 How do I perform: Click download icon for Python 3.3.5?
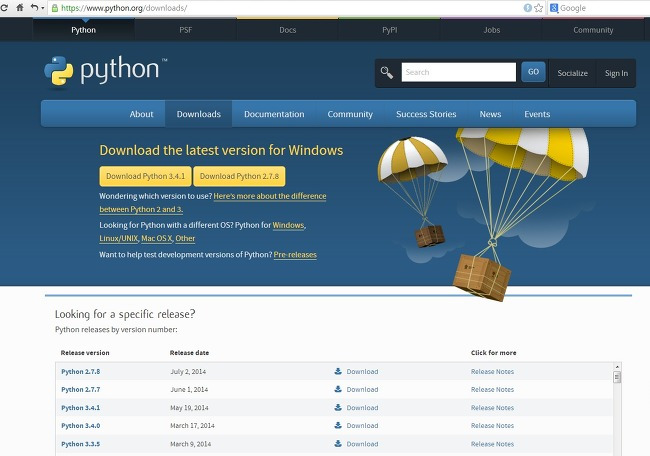[x=338, y=444]
